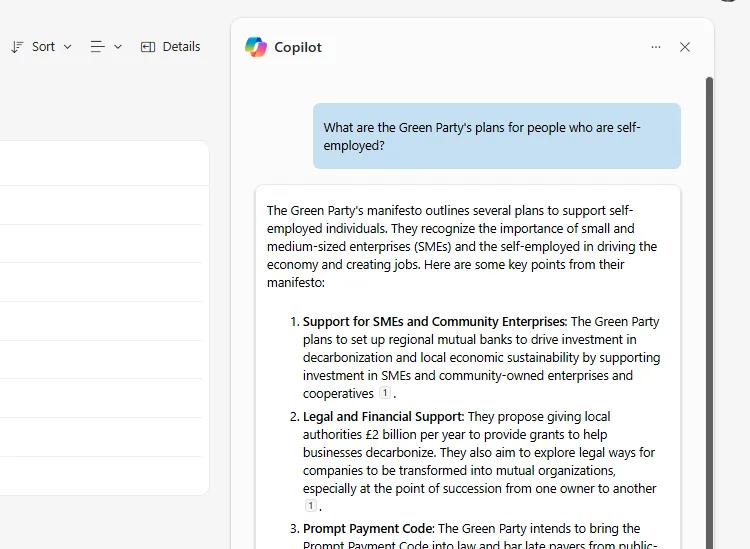This screenshot has height=549, width=750.
Task: Click the Sort arrows icon
Action: (17, 47)
